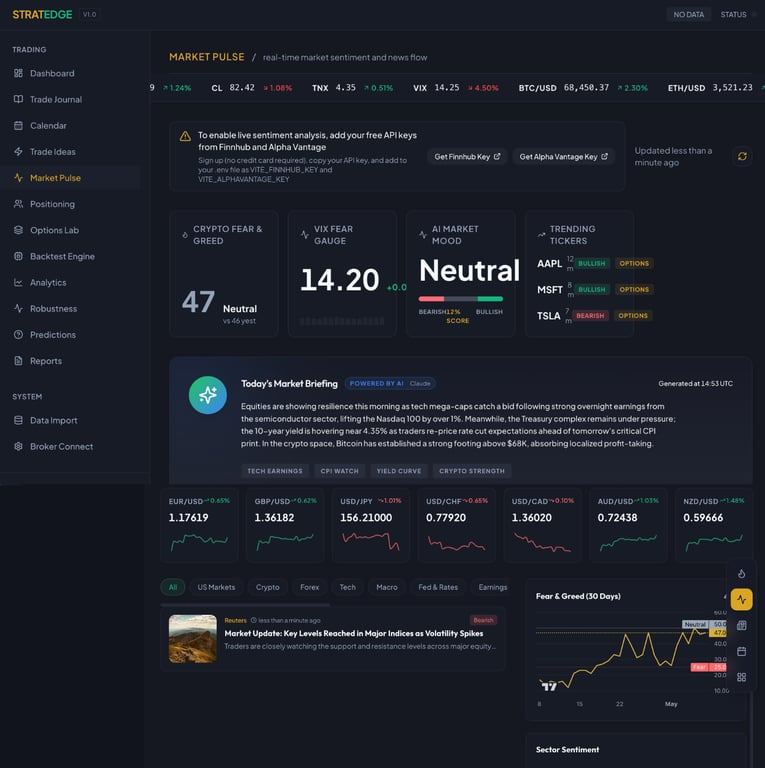
Task: Click the Trending Tickers trend icon
Action: tap(541, 235)
